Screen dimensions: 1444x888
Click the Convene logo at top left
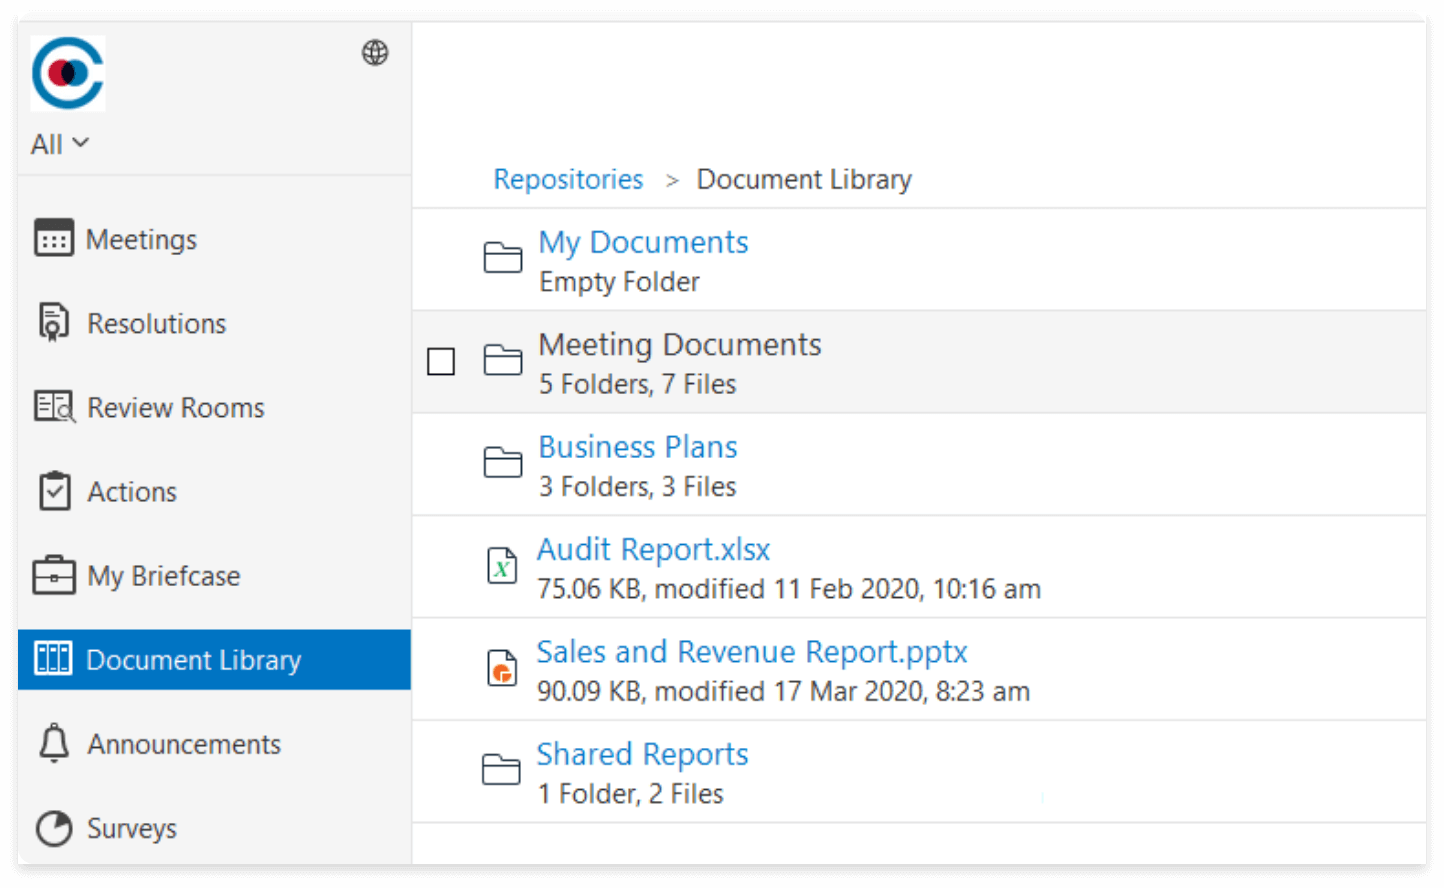coord(67,72)
